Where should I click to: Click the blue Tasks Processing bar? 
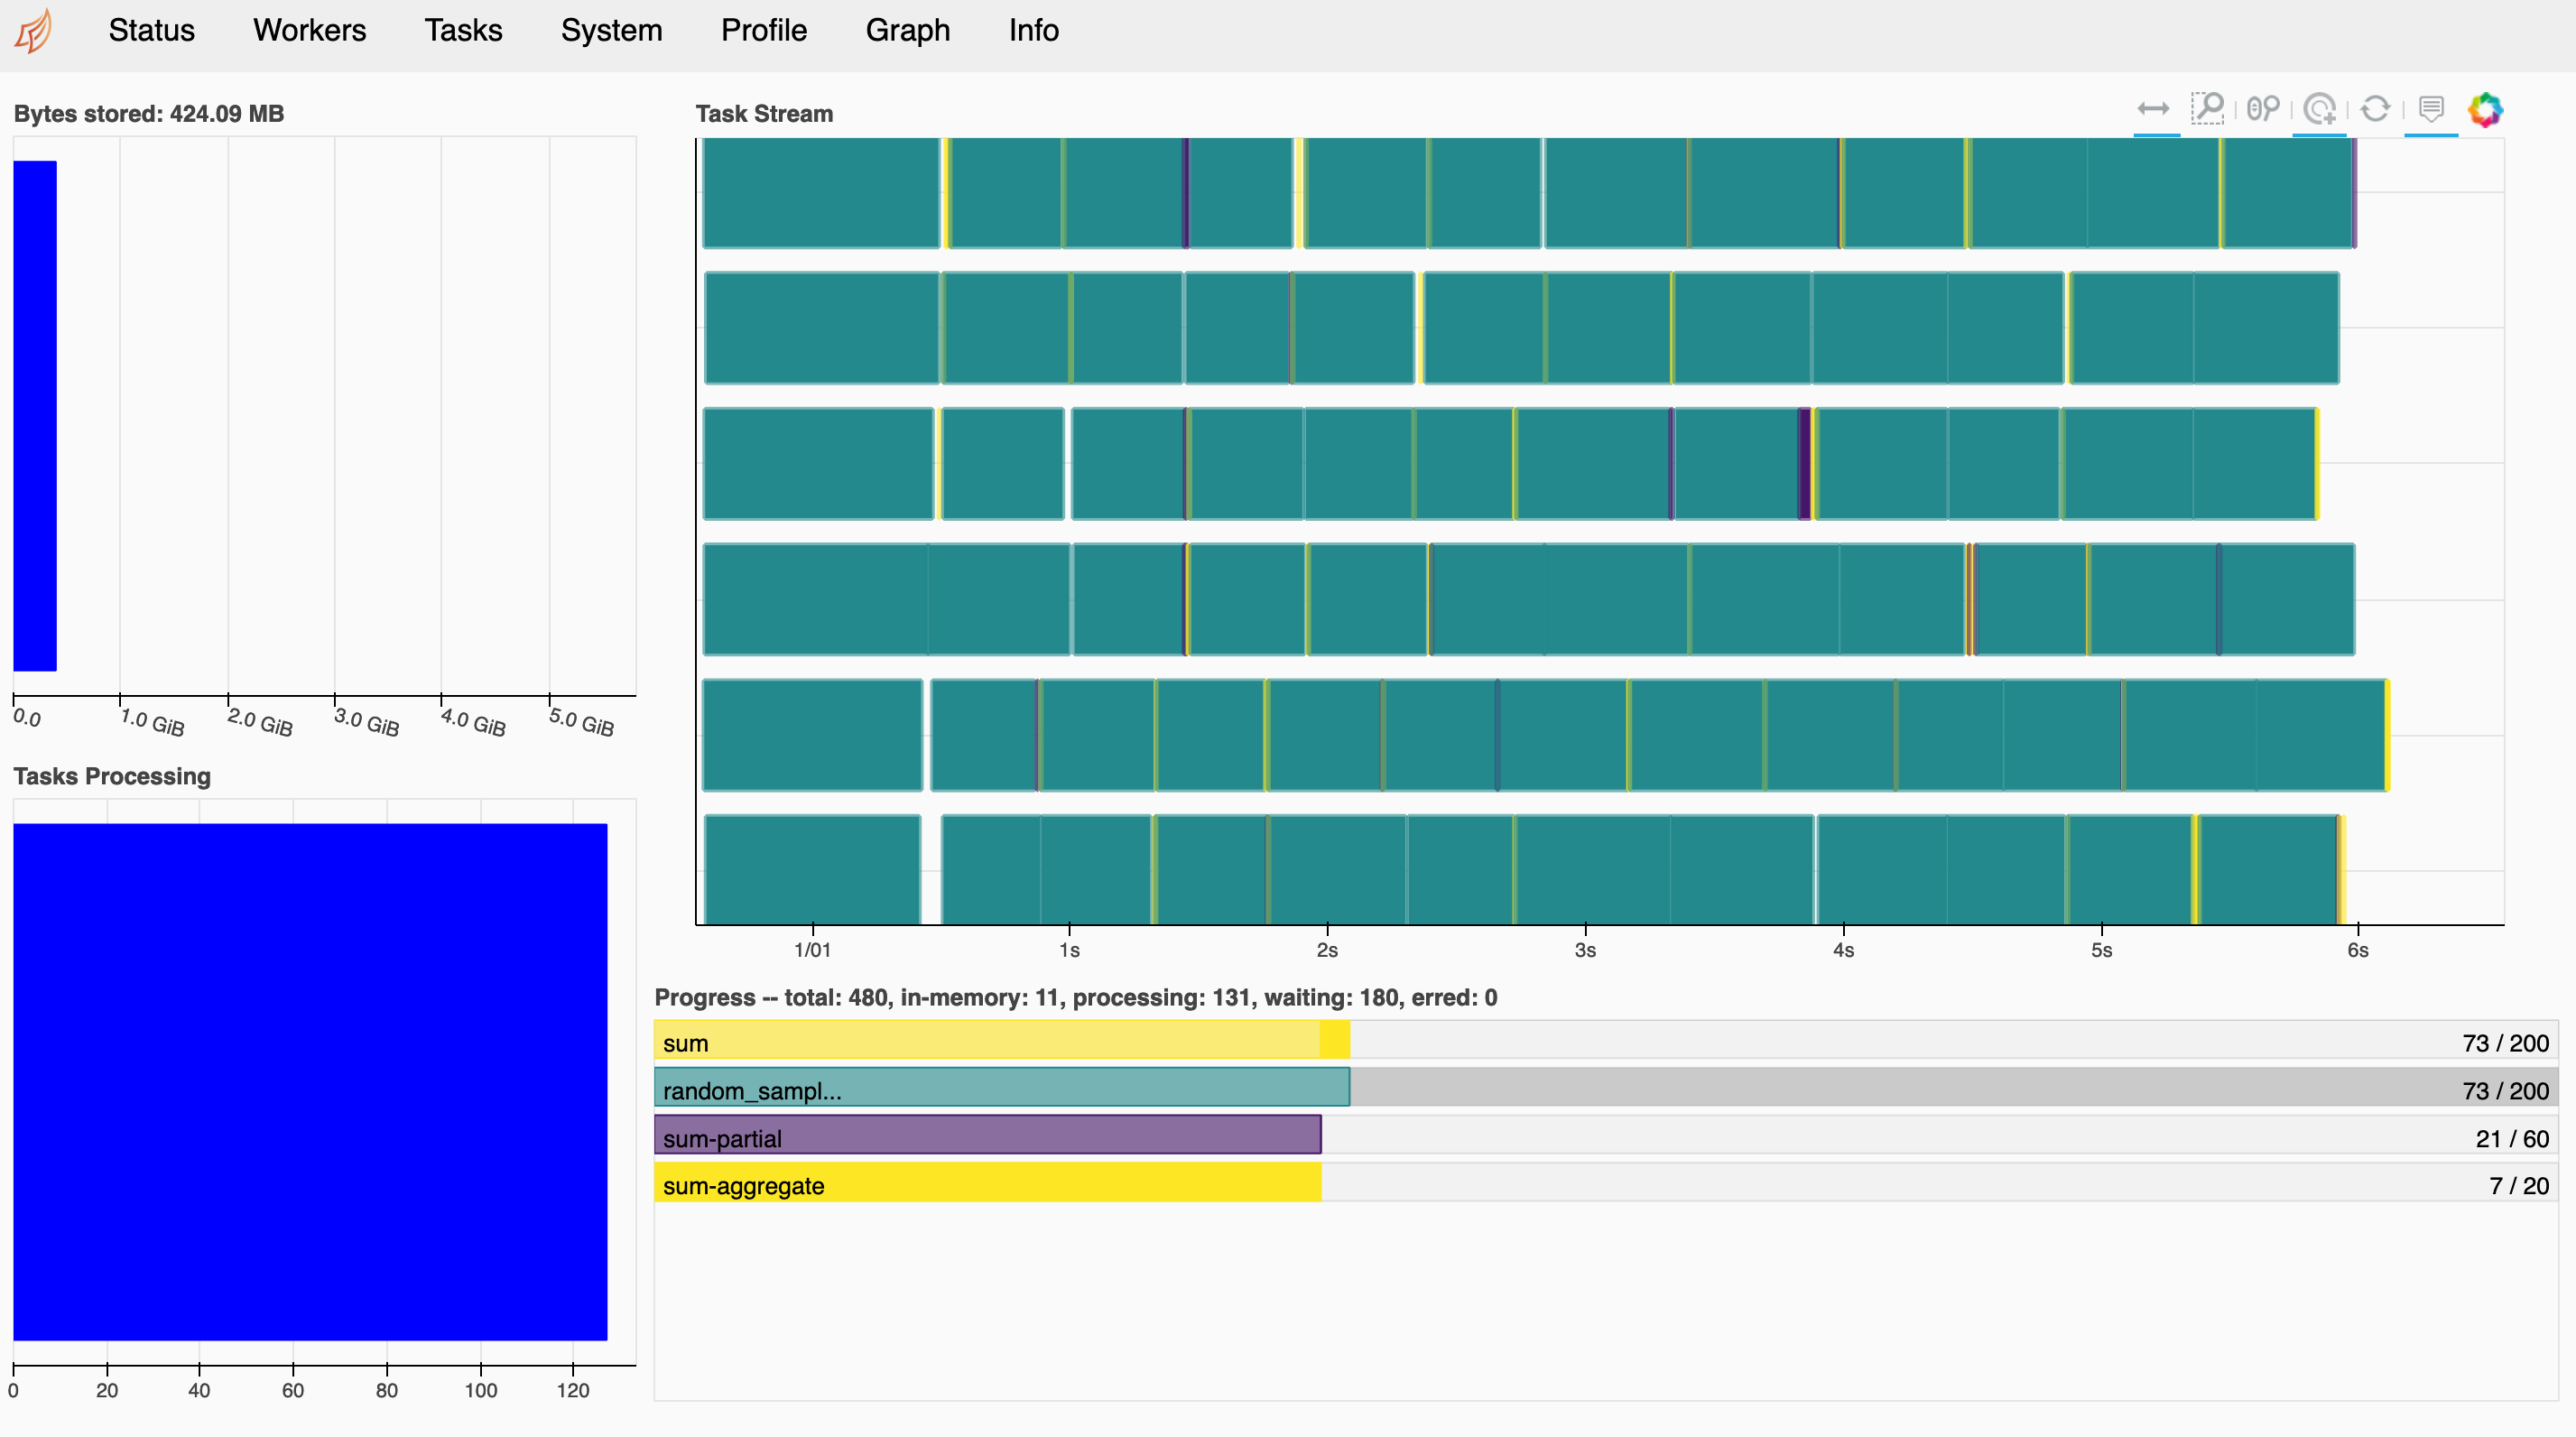(310, 1081)
